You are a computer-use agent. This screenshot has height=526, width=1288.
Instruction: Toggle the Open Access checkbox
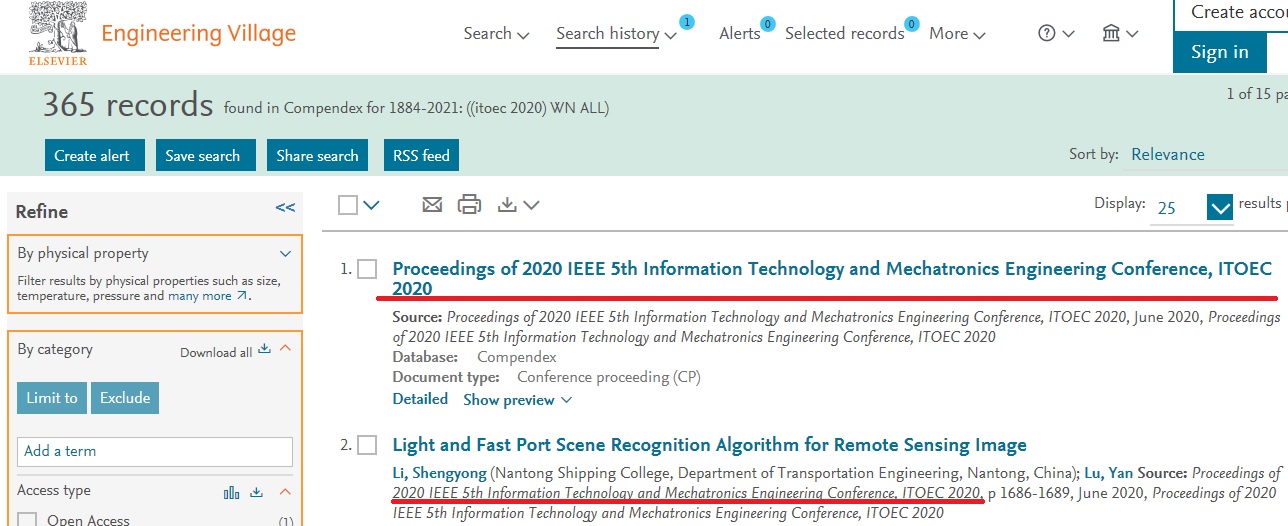click(x=28, y=520)
